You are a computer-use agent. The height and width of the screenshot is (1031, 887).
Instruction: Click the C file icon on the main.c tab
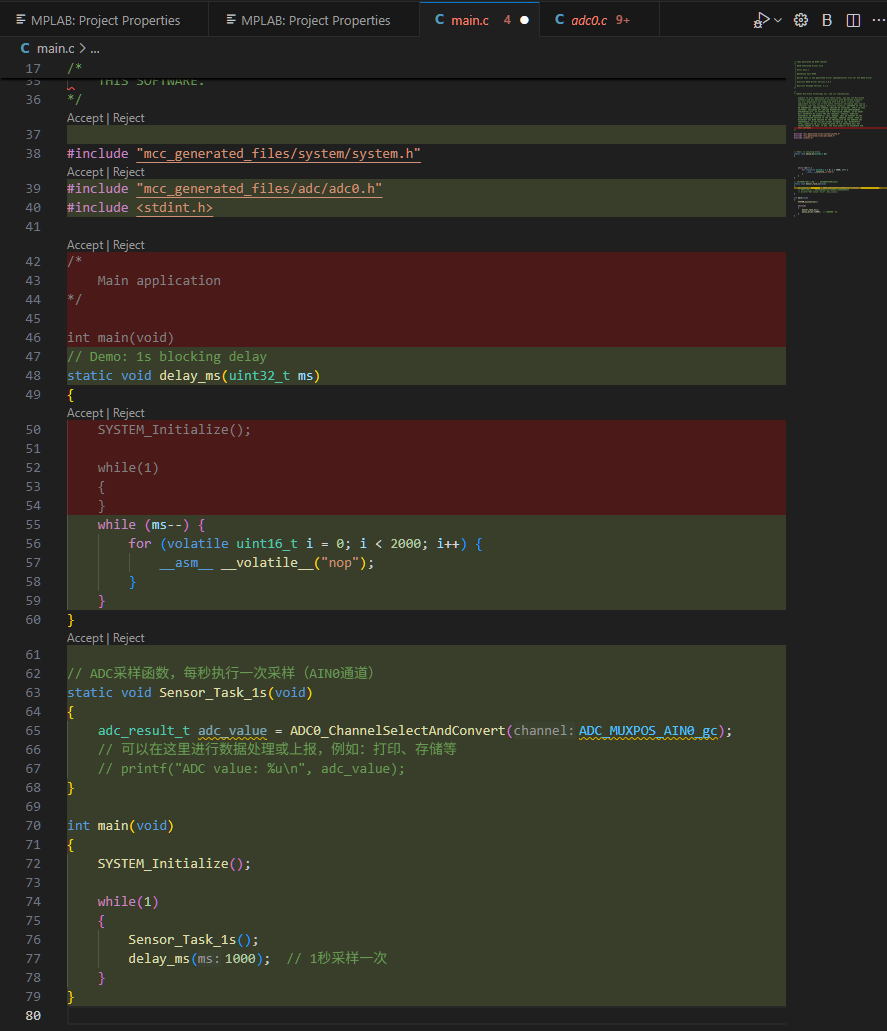point(439,20)
